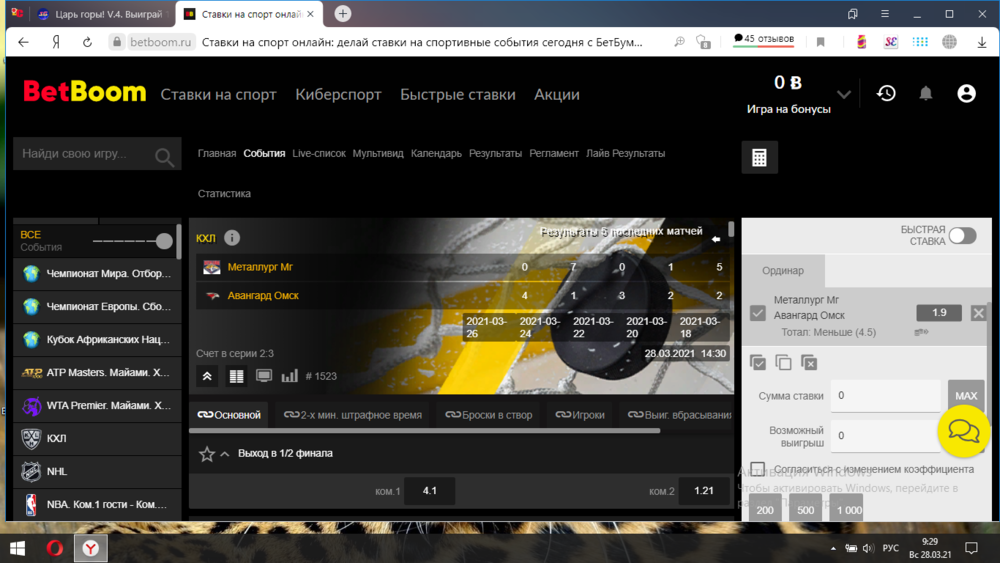Click the horizontal scrollbar under the market tabs
The height and width of the screenshot is (563, 1000).
point(425,432)
